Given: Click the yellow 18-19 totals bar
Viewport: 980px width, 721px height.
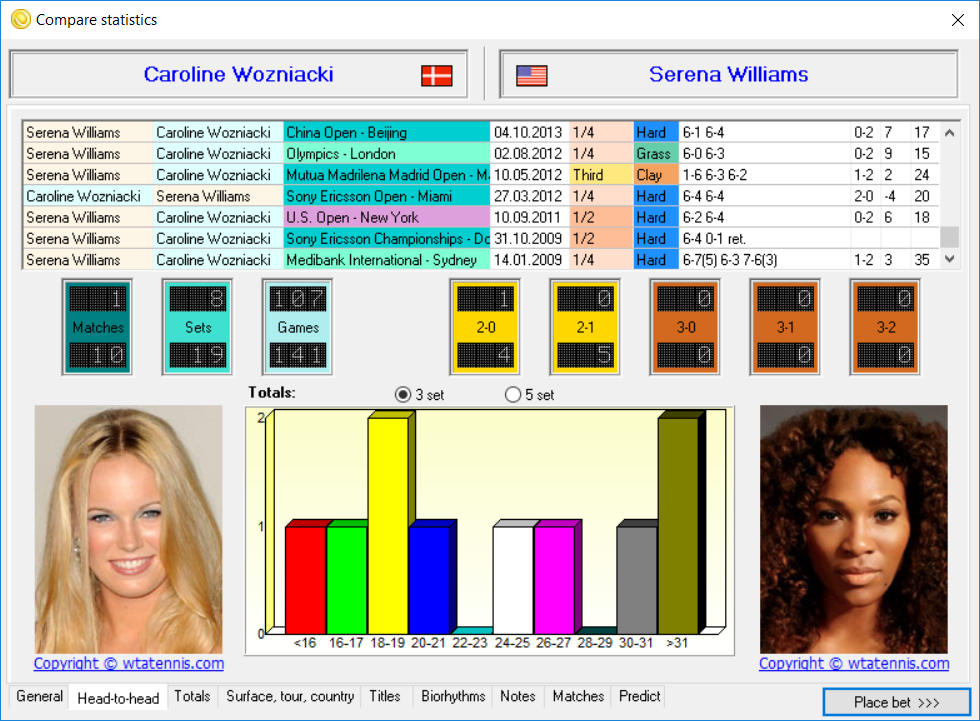Looking at the screenshot, I should pos(387,525).
